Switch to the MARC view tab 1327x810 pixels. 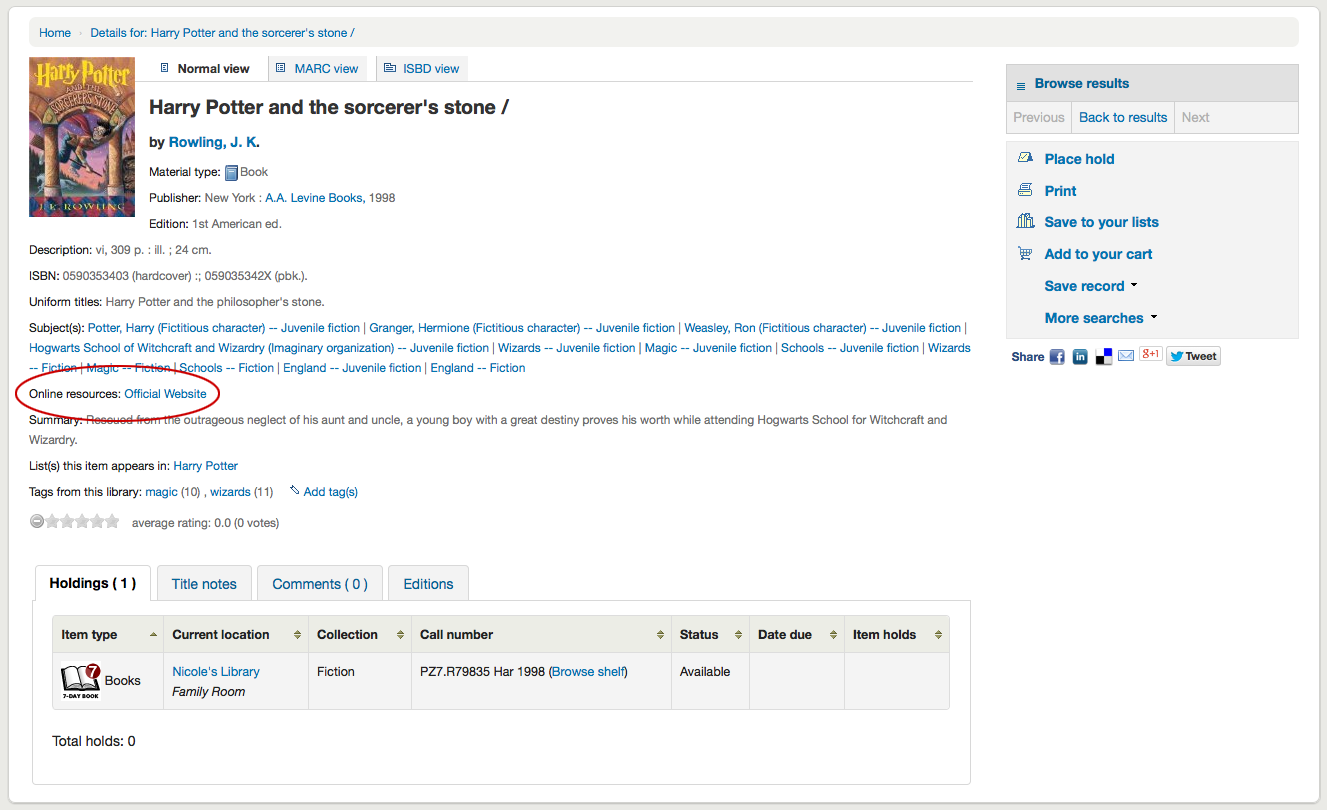tap(316, 69)
